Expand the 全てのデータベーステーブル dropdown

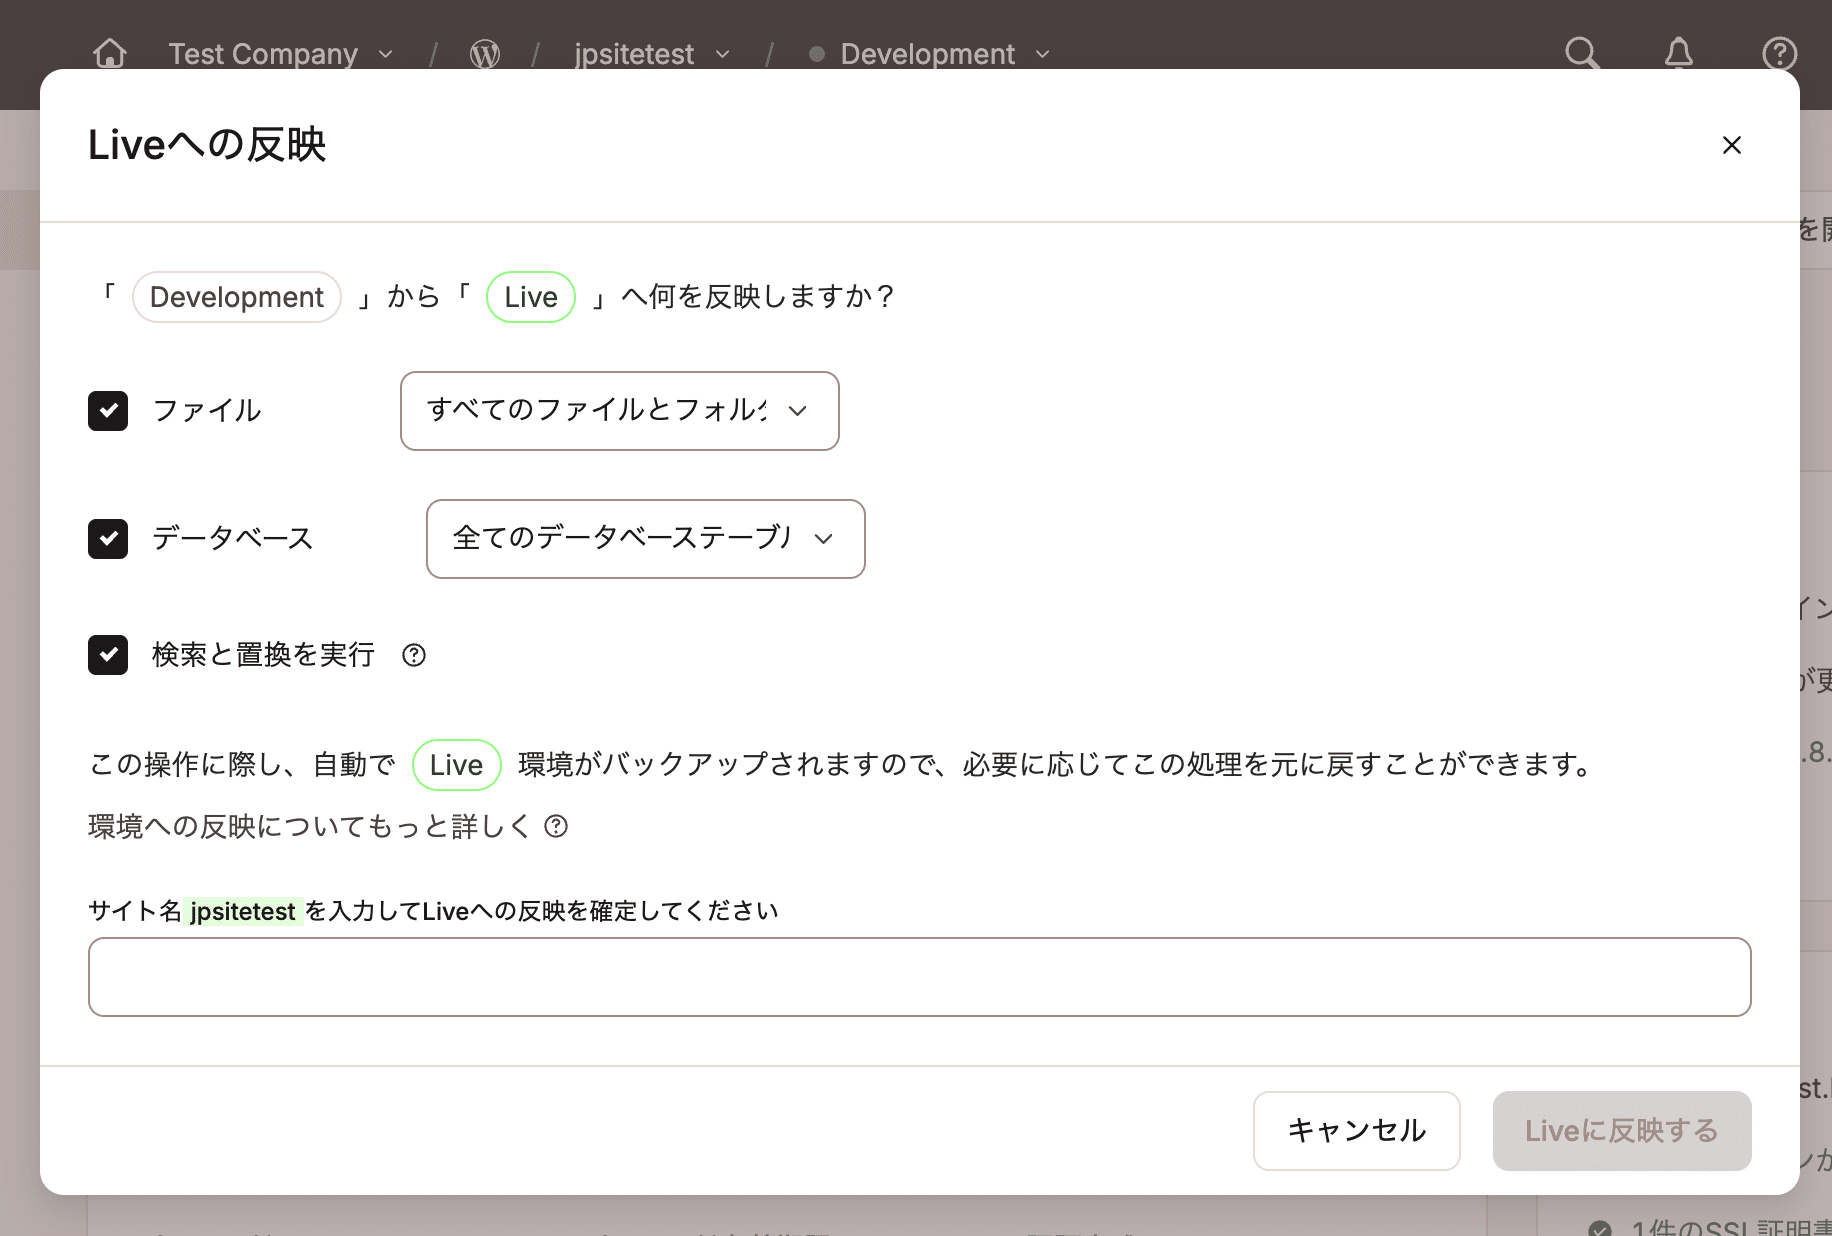[646, 539]
